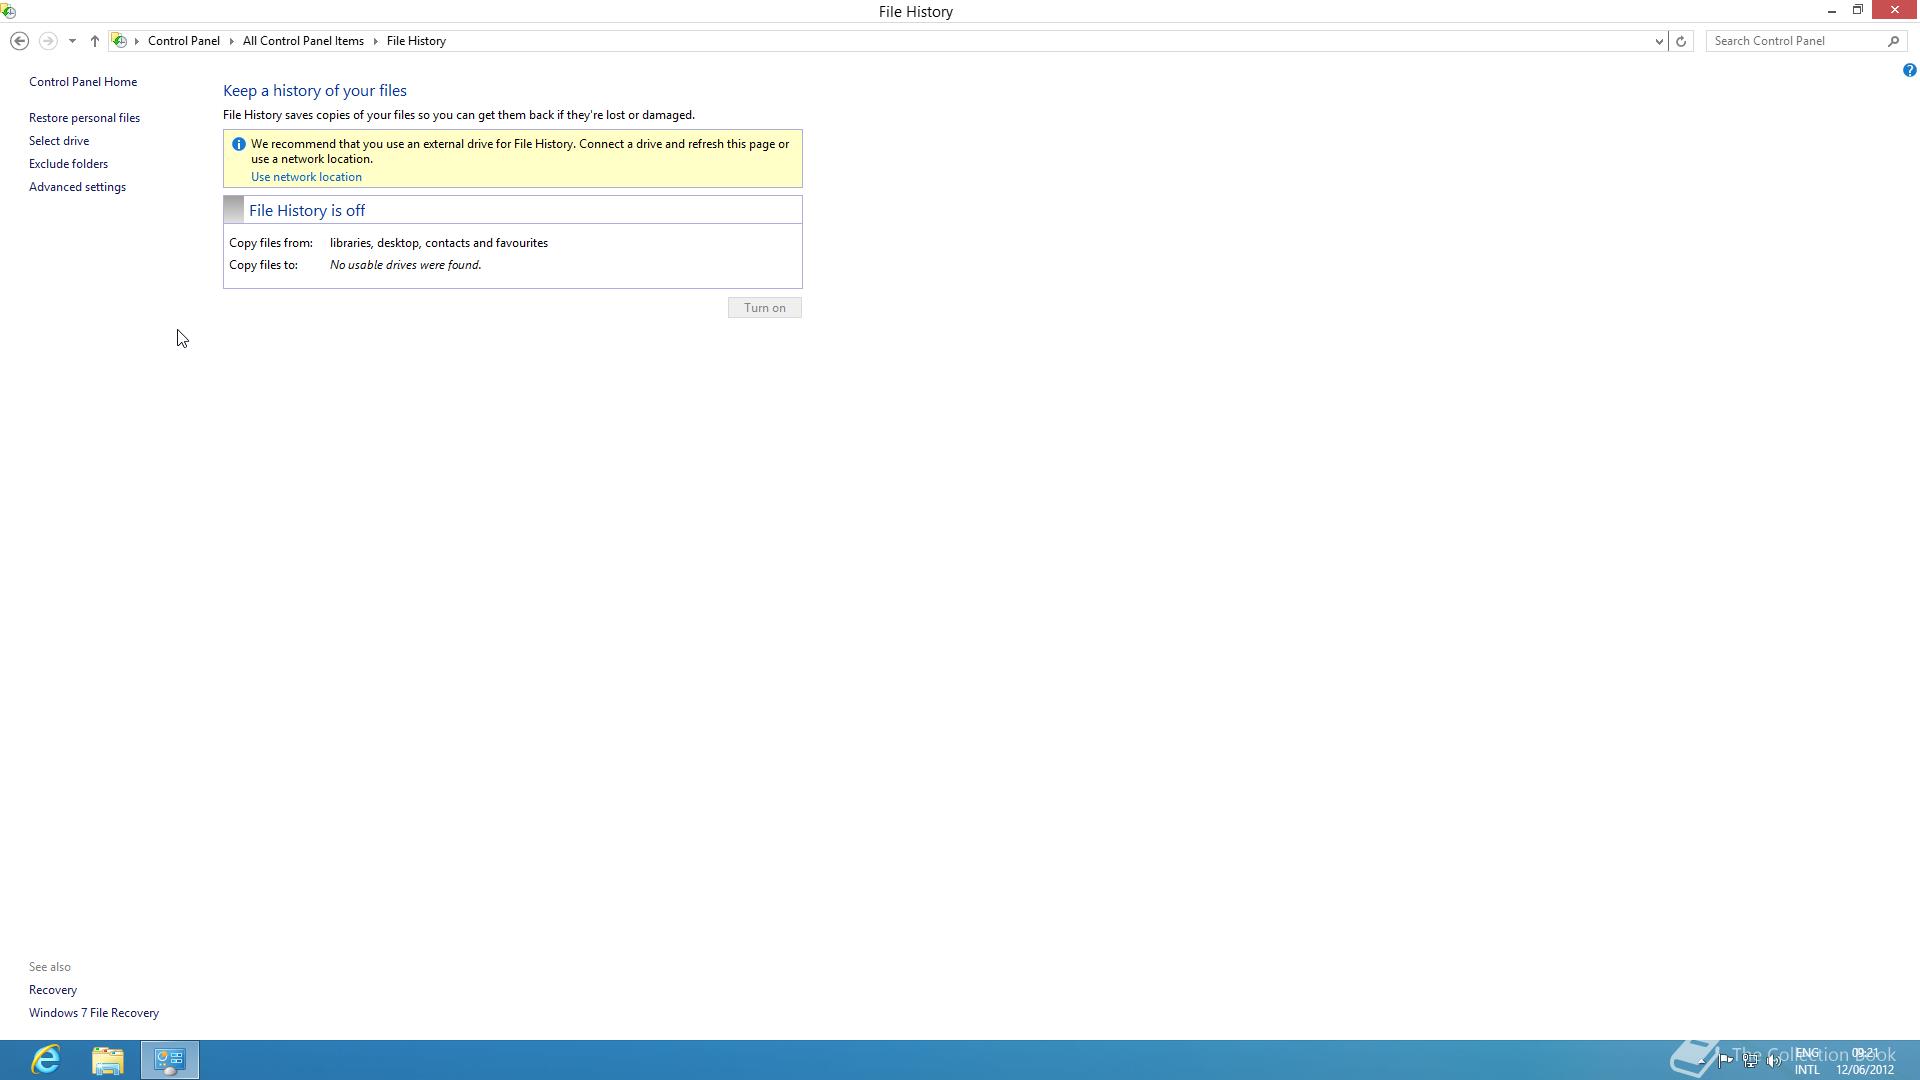This screenshot has width=1920, height=1080.
Task: Open Advanced settings in sidebar
Action: 77,187
